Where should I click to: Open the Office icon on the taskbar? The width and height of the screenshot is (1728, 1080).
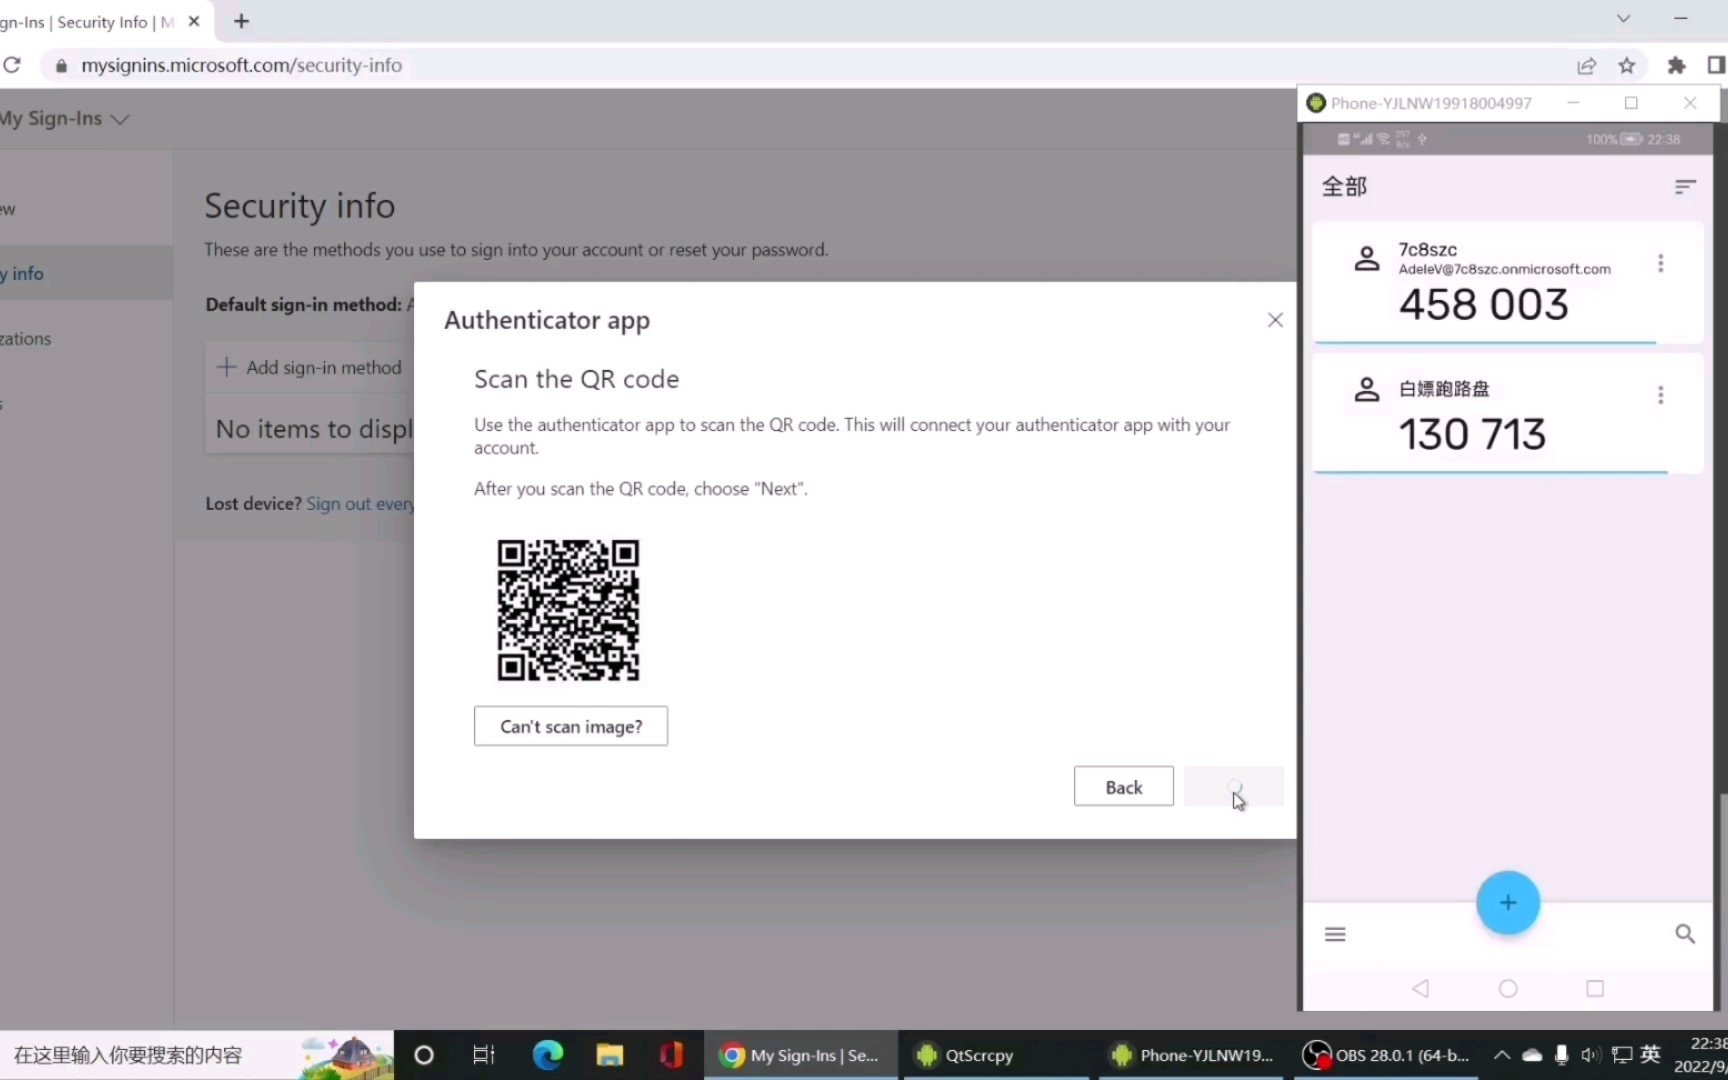click(x=671, y=1055)
